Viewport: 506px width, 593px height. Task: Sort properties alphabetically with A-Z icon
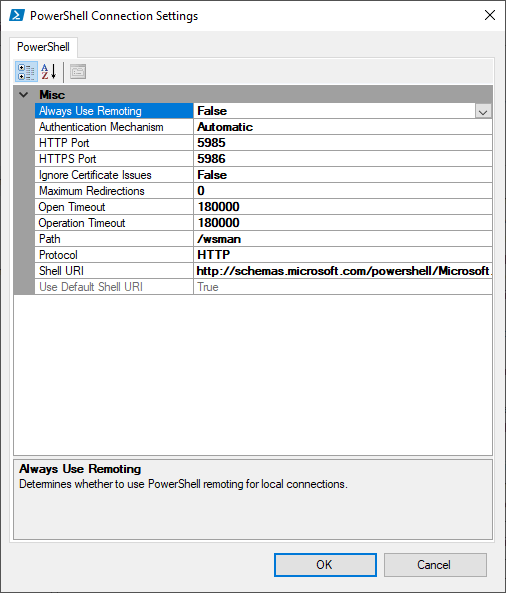click(x=49, y=71)
